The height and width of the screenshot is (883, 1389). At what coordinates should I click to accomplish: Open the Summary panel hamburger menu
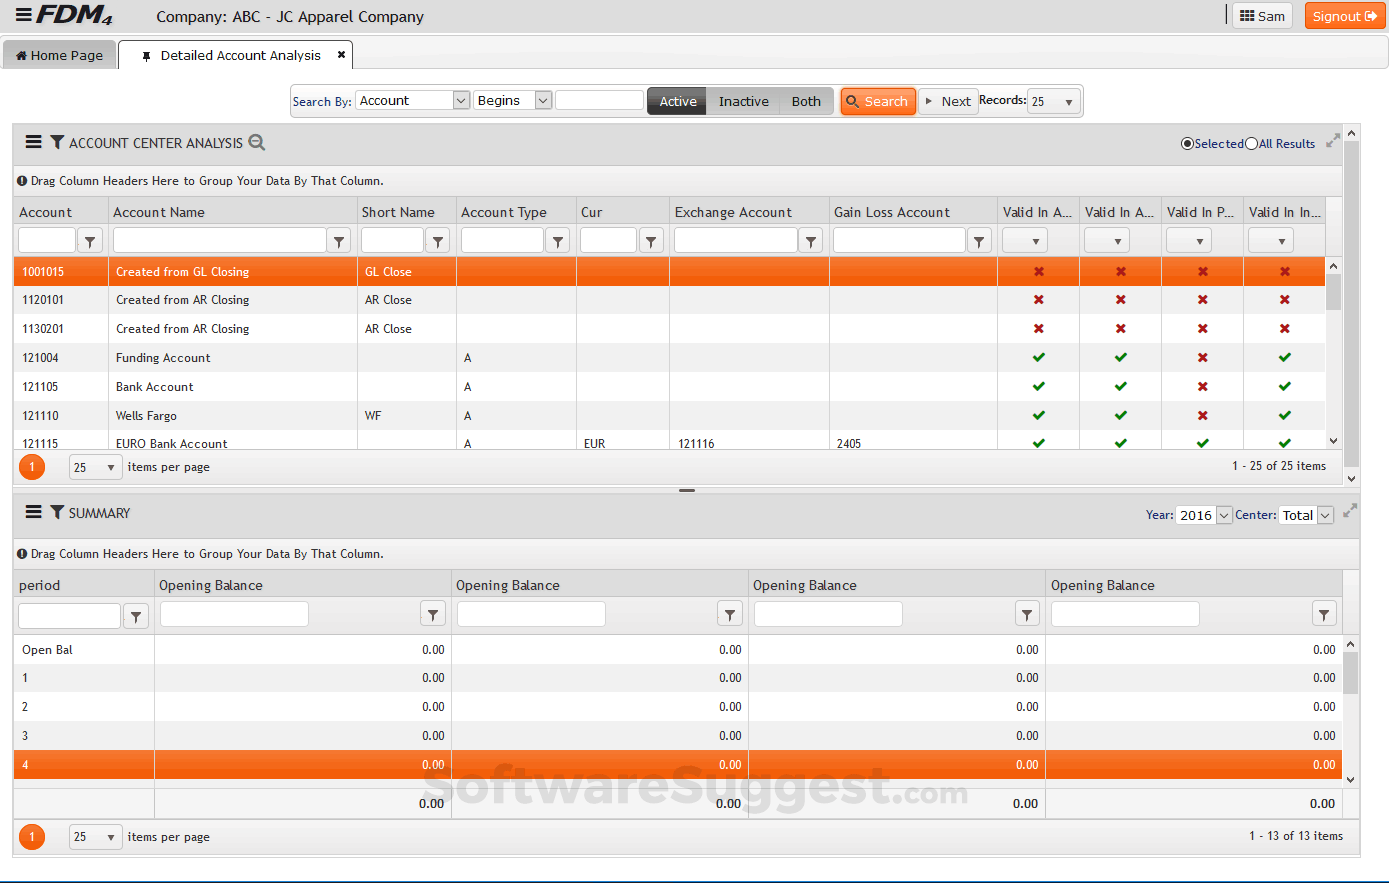(33, 513)
